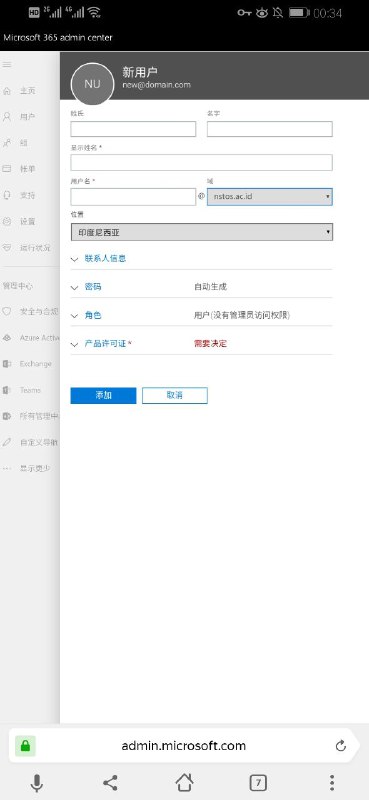Open the browser three-dot overflow menu
This screenshot has width=369, height=800.
[x=332, y=782]
